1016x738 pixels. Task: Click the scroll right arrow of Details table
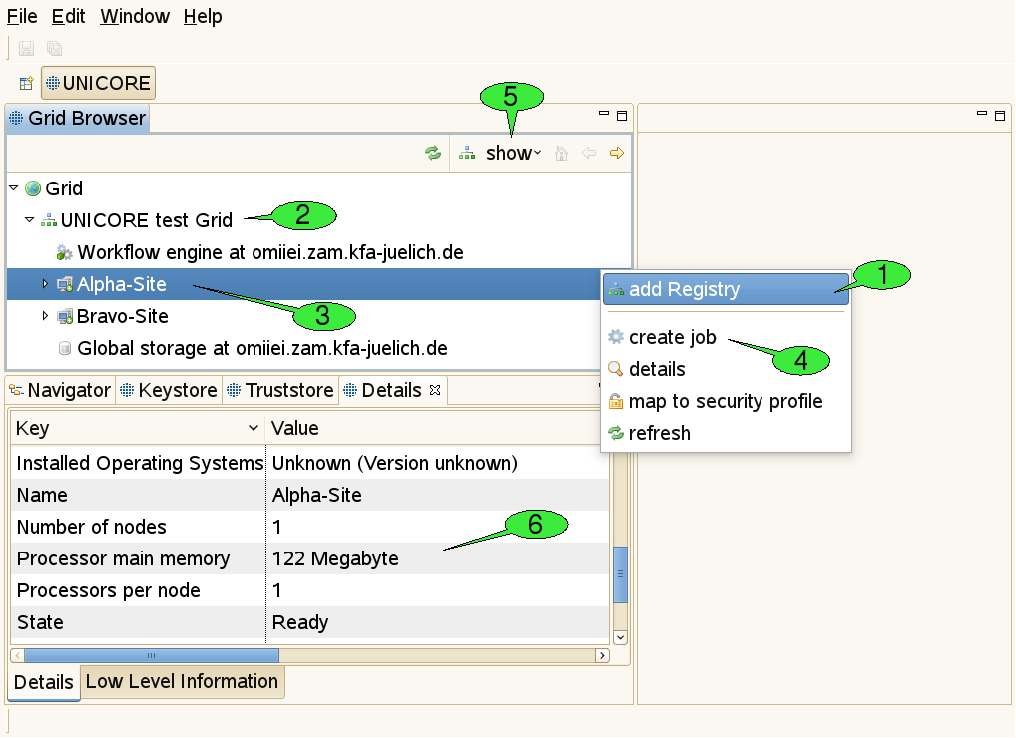[602, 655]
